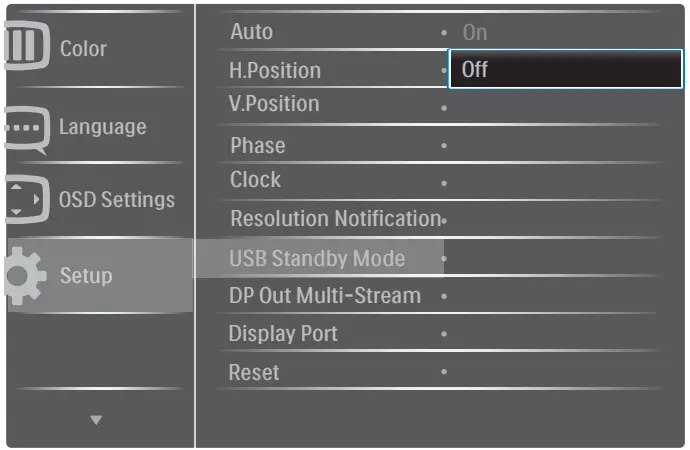Open the DP Out Multi-Stream setting

click(324, 296)
